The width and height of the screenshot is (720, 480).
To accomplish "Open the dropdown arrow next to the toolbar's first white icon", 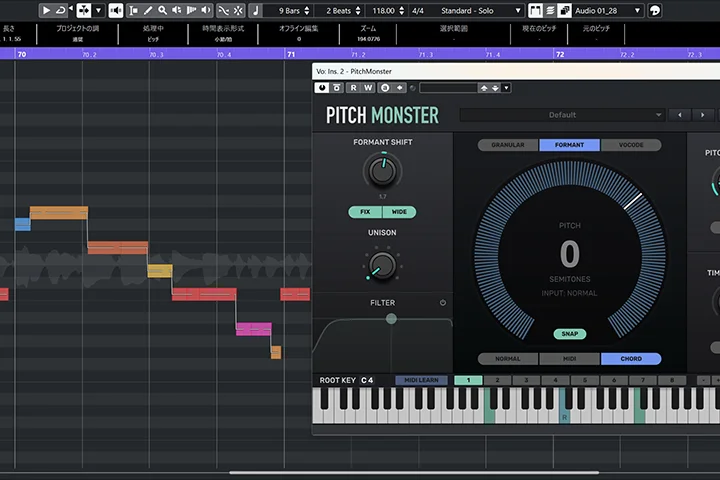I will (x=98, y=10).
